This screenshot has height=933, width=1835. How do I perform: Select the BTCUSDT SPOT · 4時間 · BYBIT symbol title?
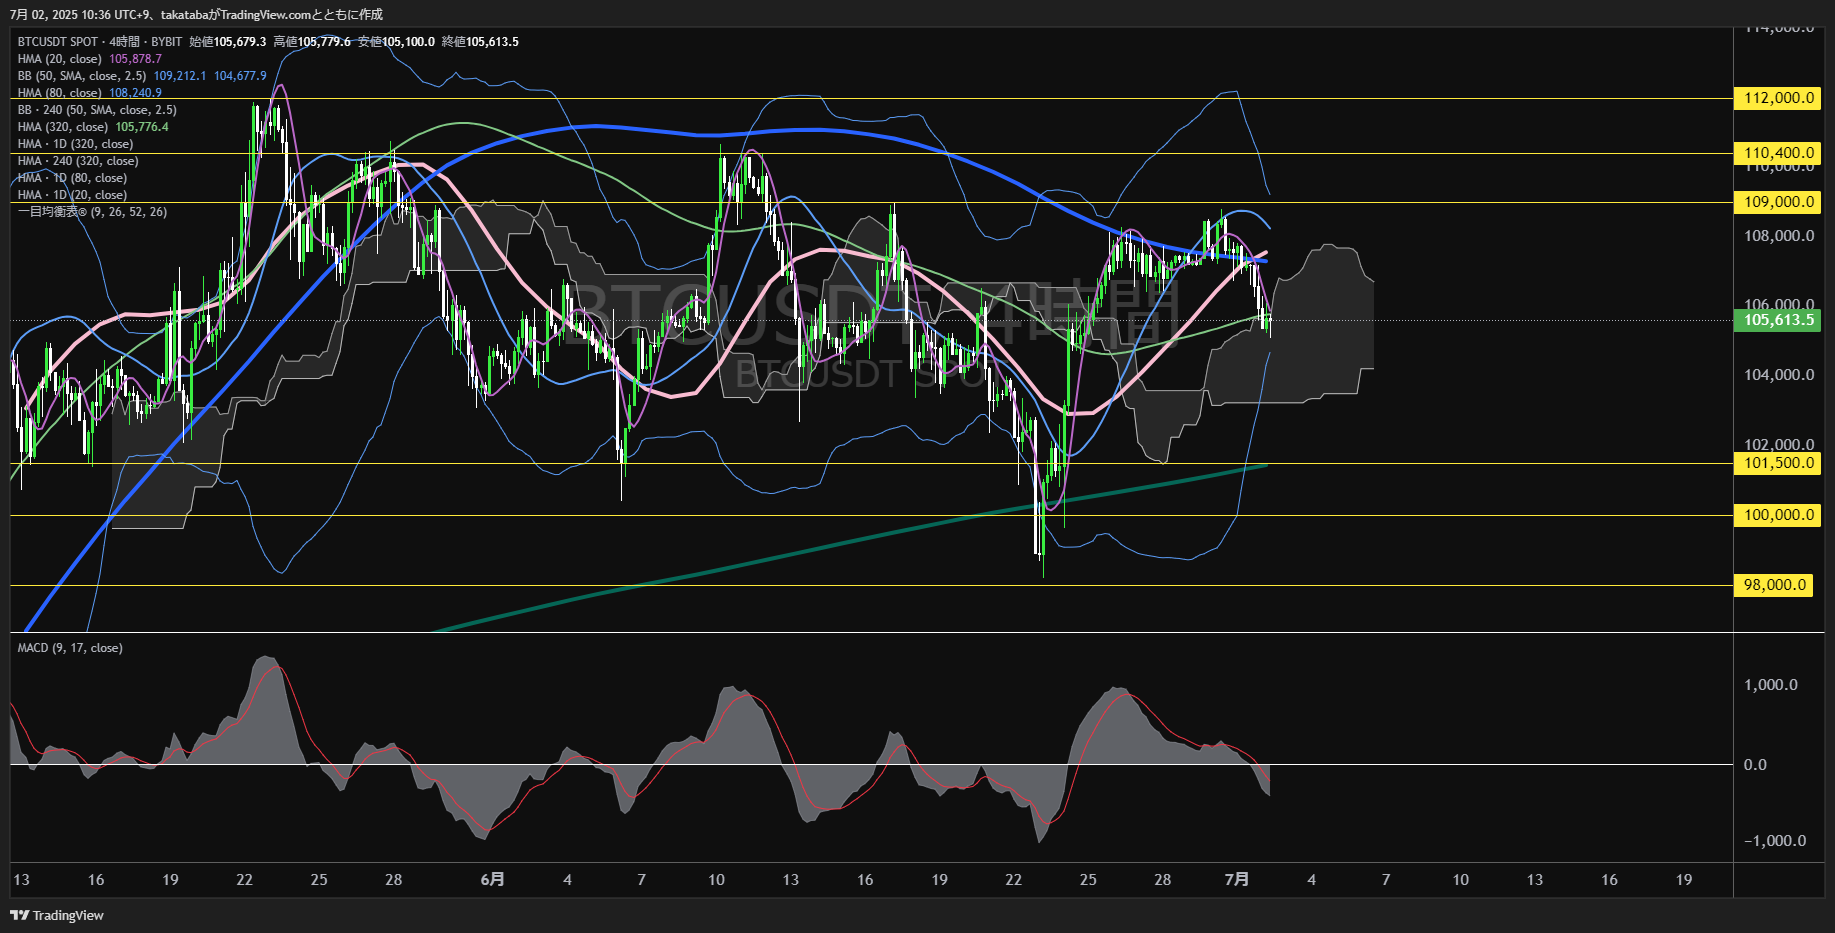pyautogui.click(x=100, y=42)
